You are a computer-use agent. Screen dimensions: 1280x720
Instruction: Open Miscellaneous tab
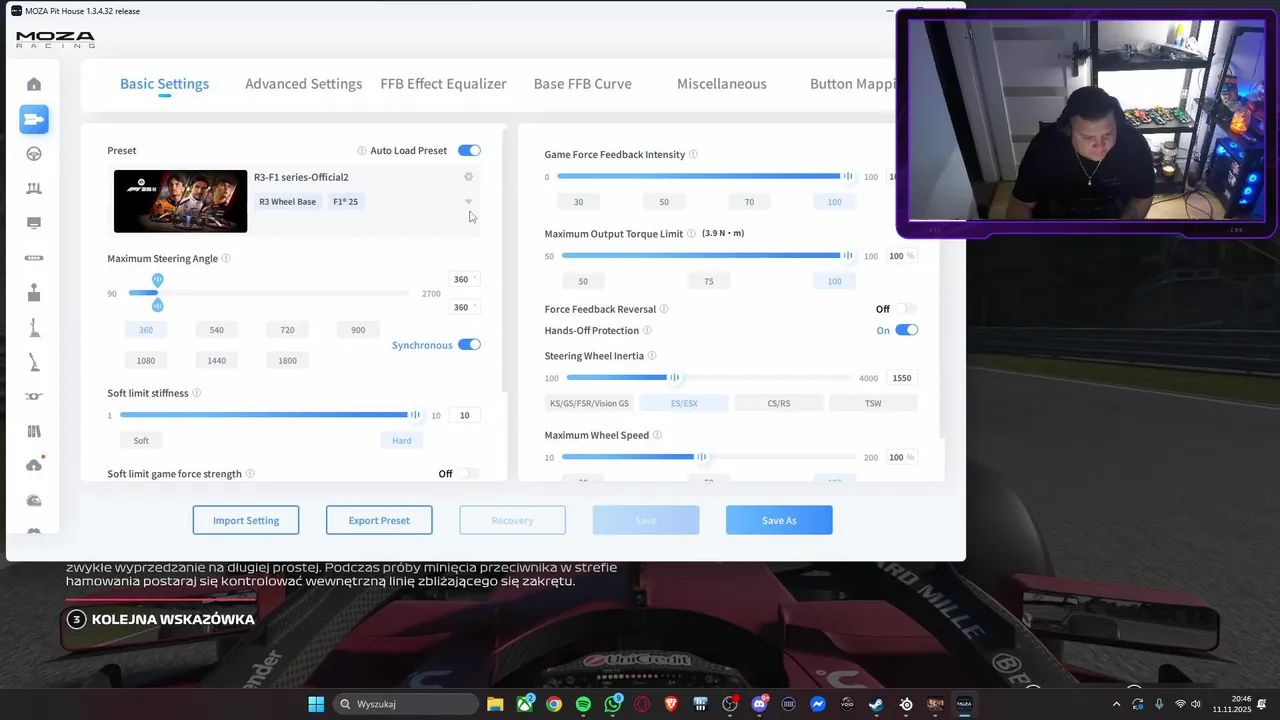point(721,84)
